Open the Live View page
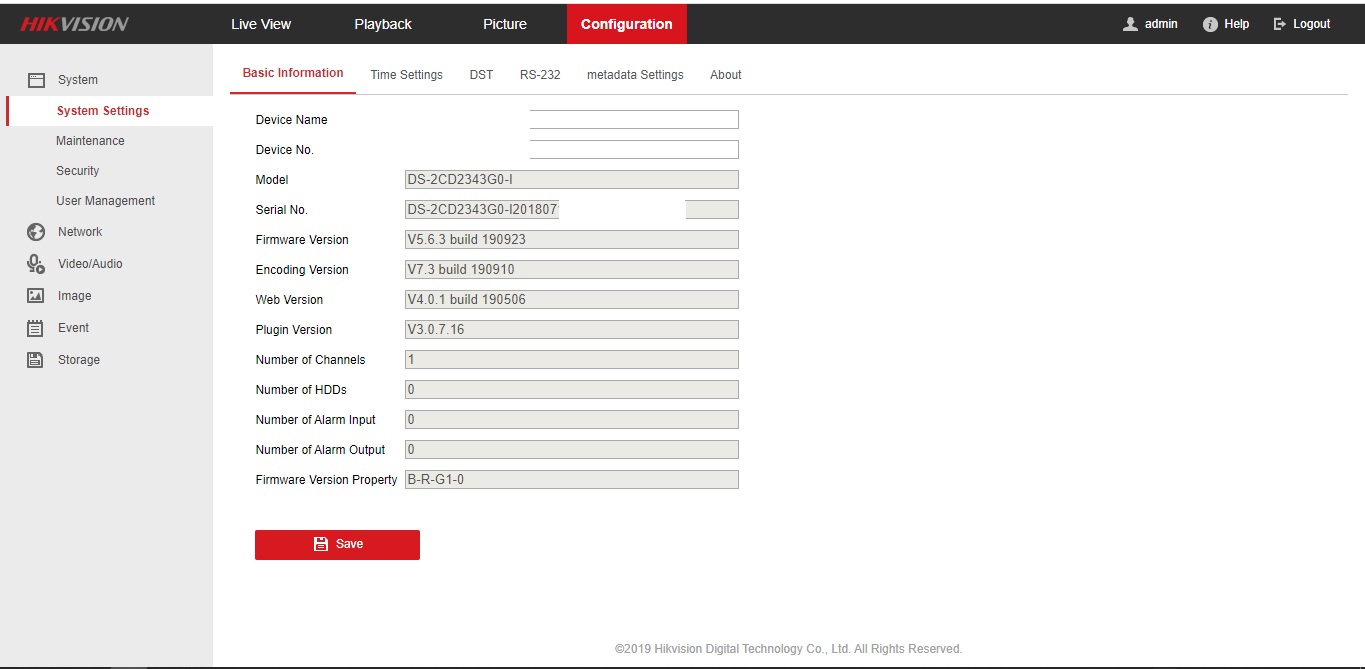Image resolution: width=1365 pixels, height=669 pixels. click(x=261, y=24)
